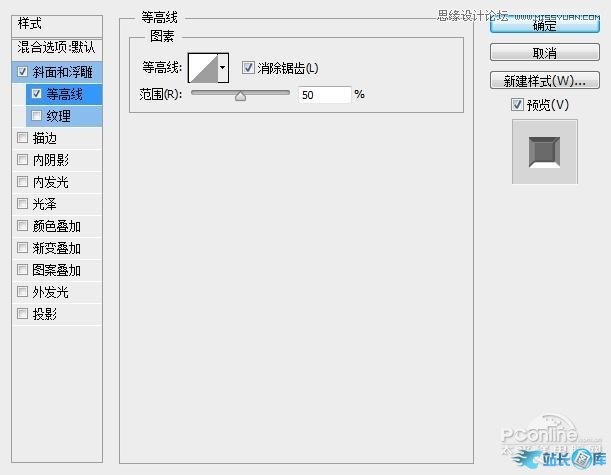Enable the 外发光 outer glow checkbox
Image resolution: width=611 pixels, height=475 pixels.
pos(23,292)
